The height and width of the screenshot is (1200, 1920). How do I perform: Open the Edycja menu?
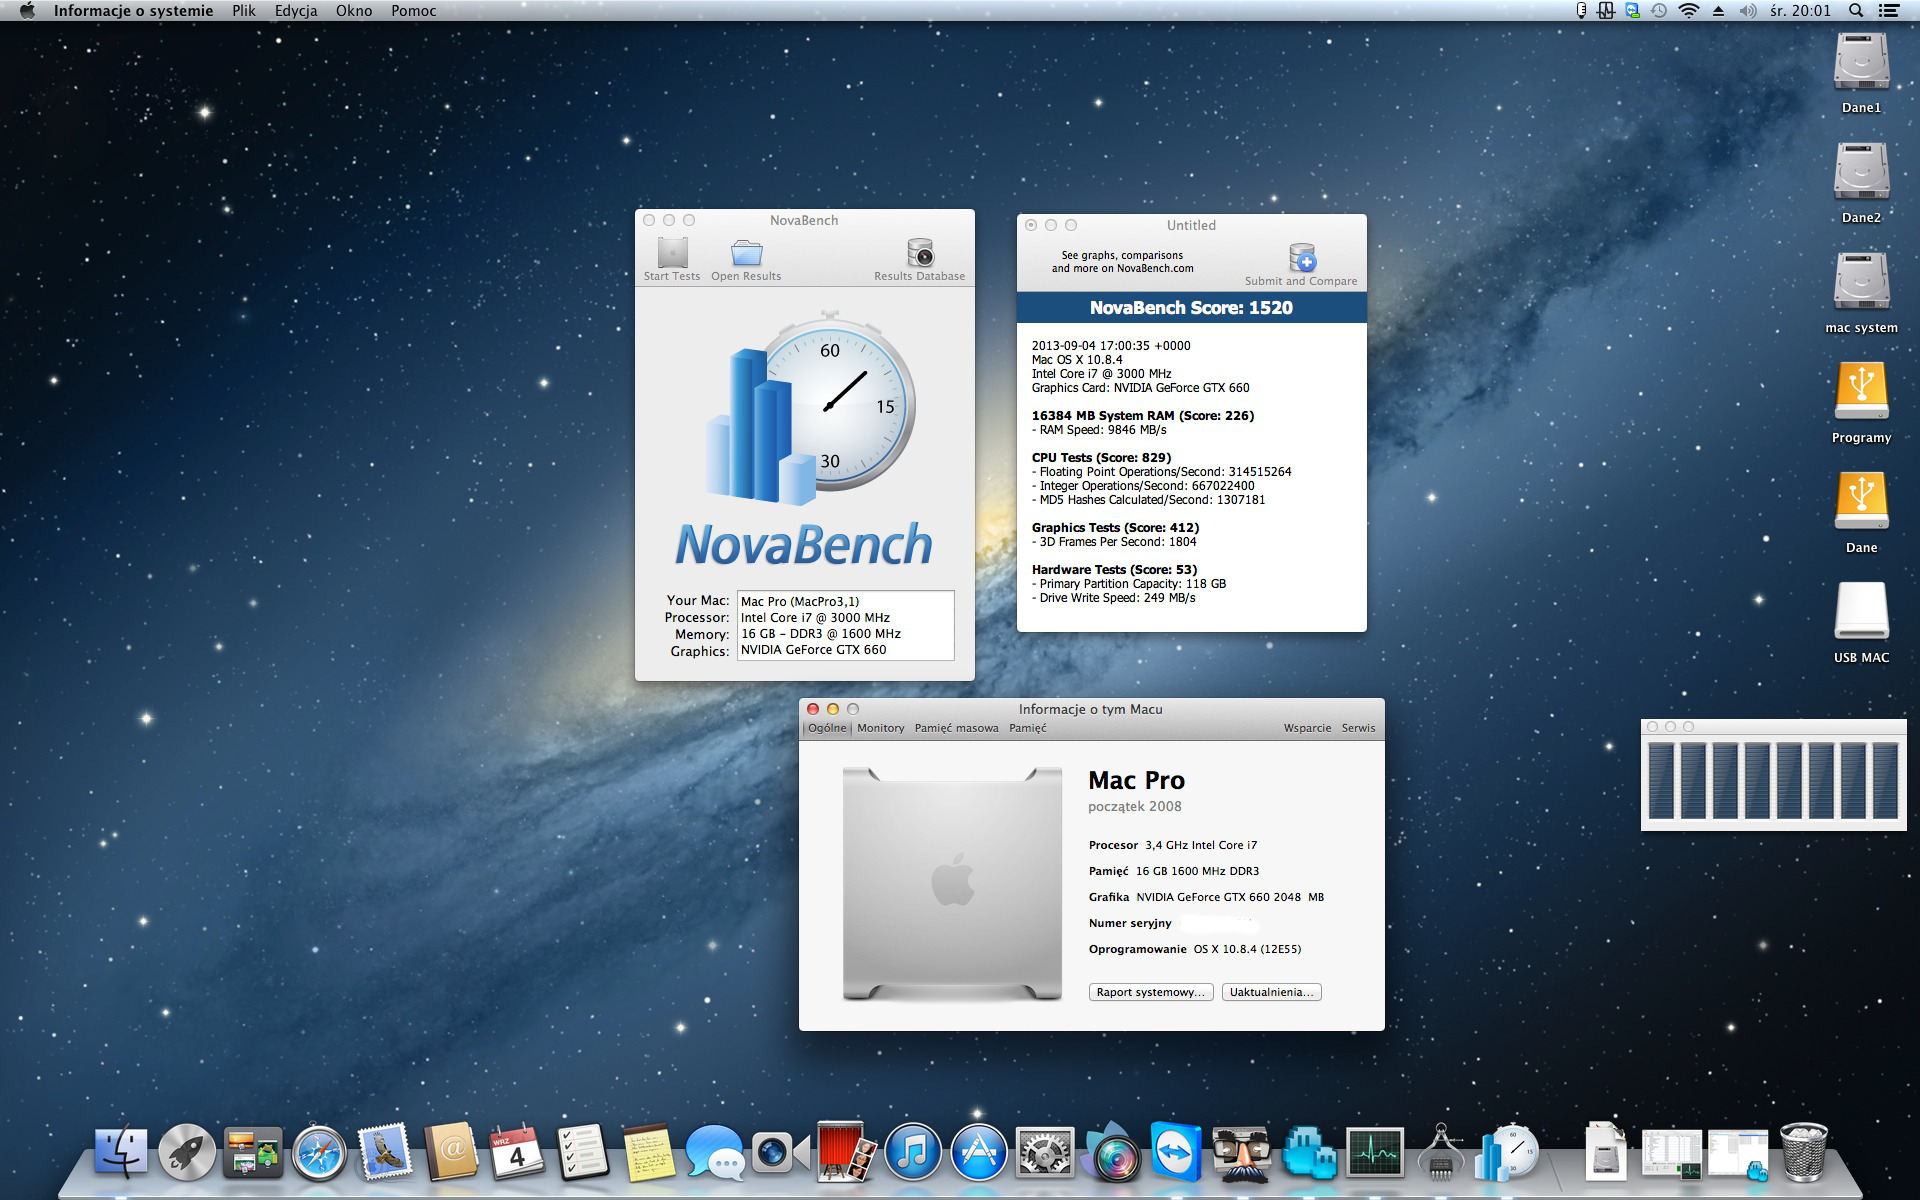tap(296, 11)
